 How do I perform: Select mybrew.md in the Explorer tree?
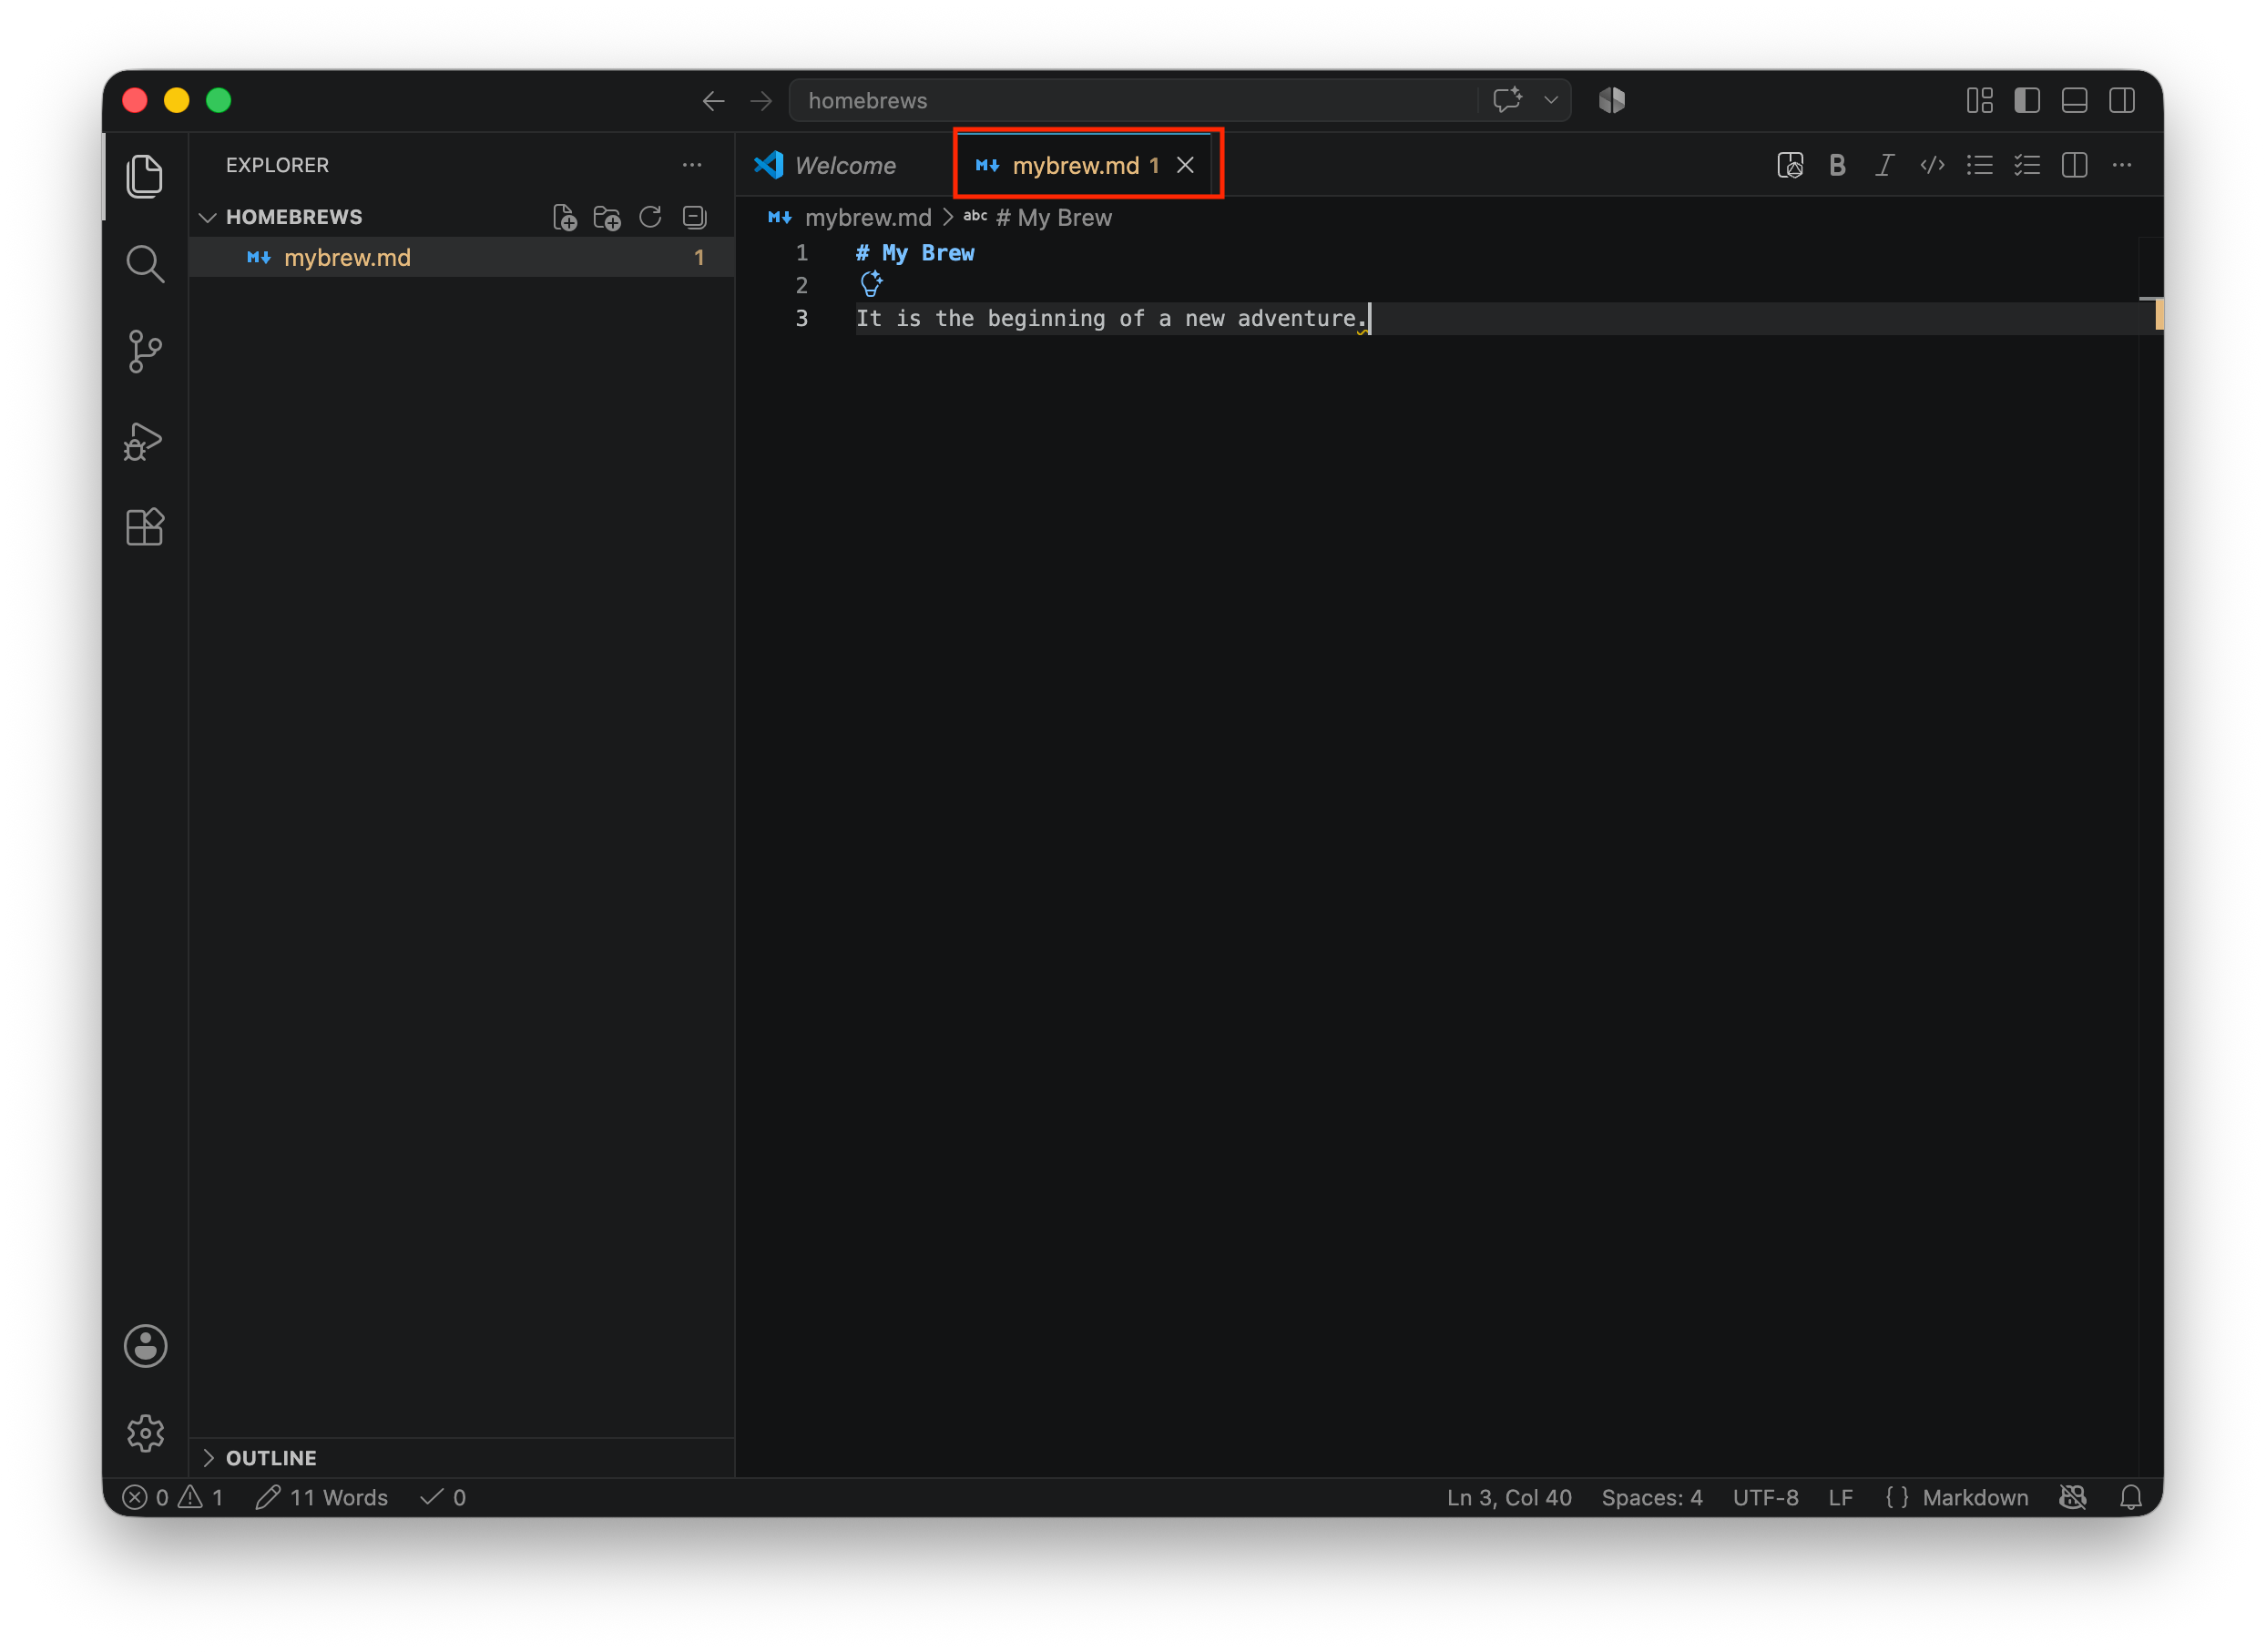[x=462, y=258]
